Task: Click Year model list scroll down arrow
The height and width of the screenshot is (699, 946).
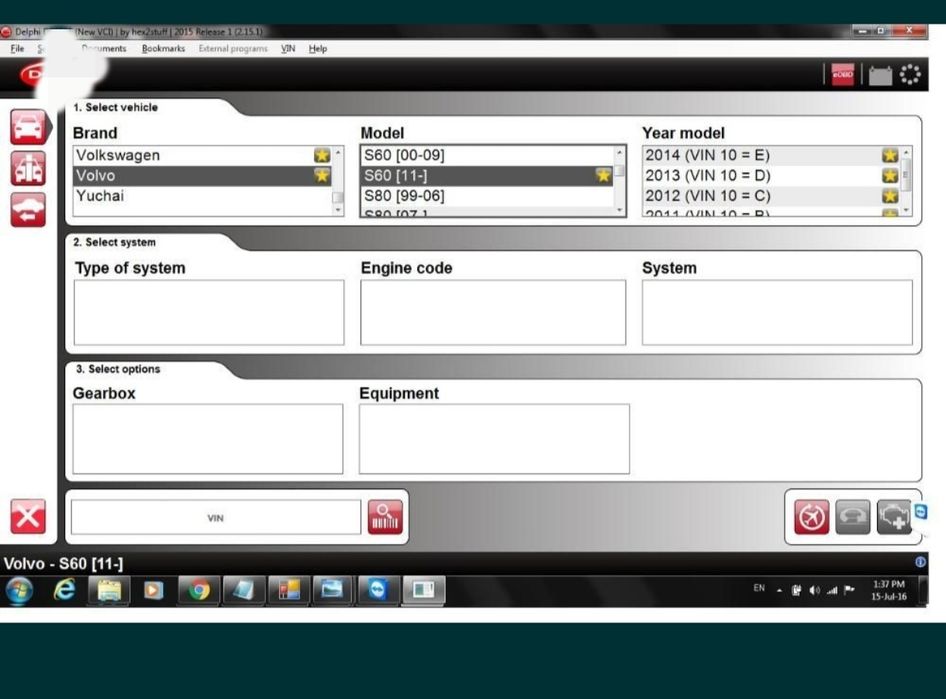Action: coord(906,210)
